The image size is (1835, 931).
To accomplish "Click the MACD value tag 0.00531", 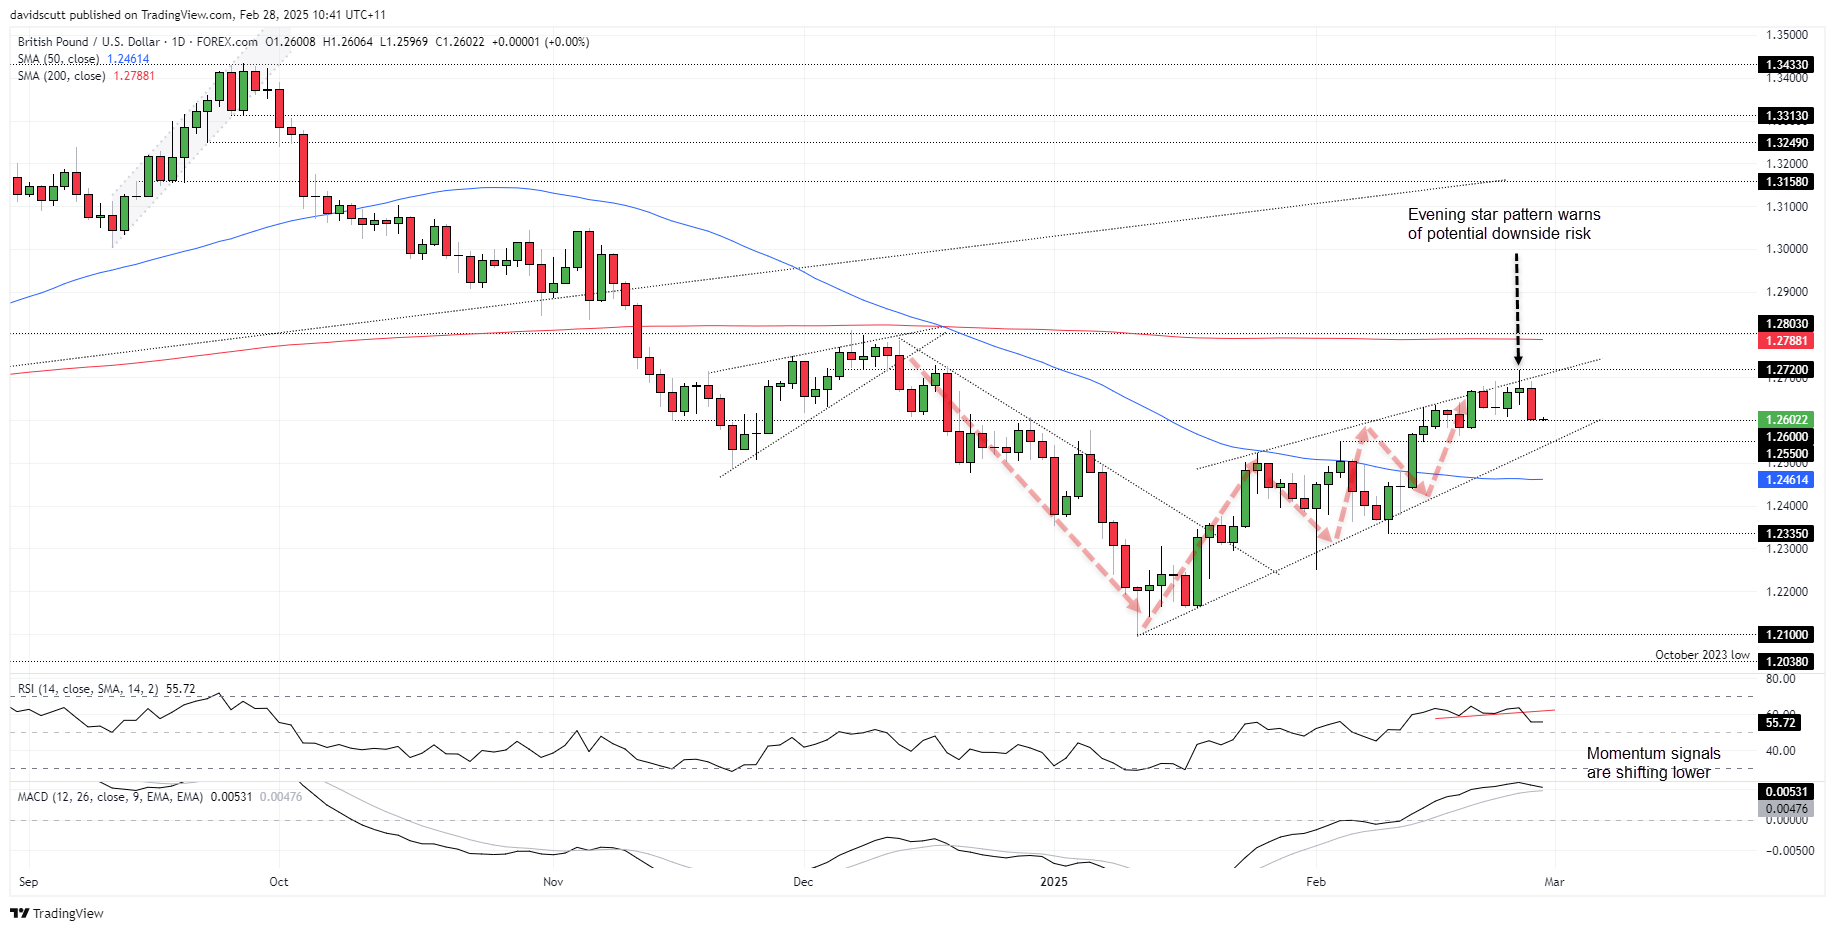I will tap(1786, 792).
